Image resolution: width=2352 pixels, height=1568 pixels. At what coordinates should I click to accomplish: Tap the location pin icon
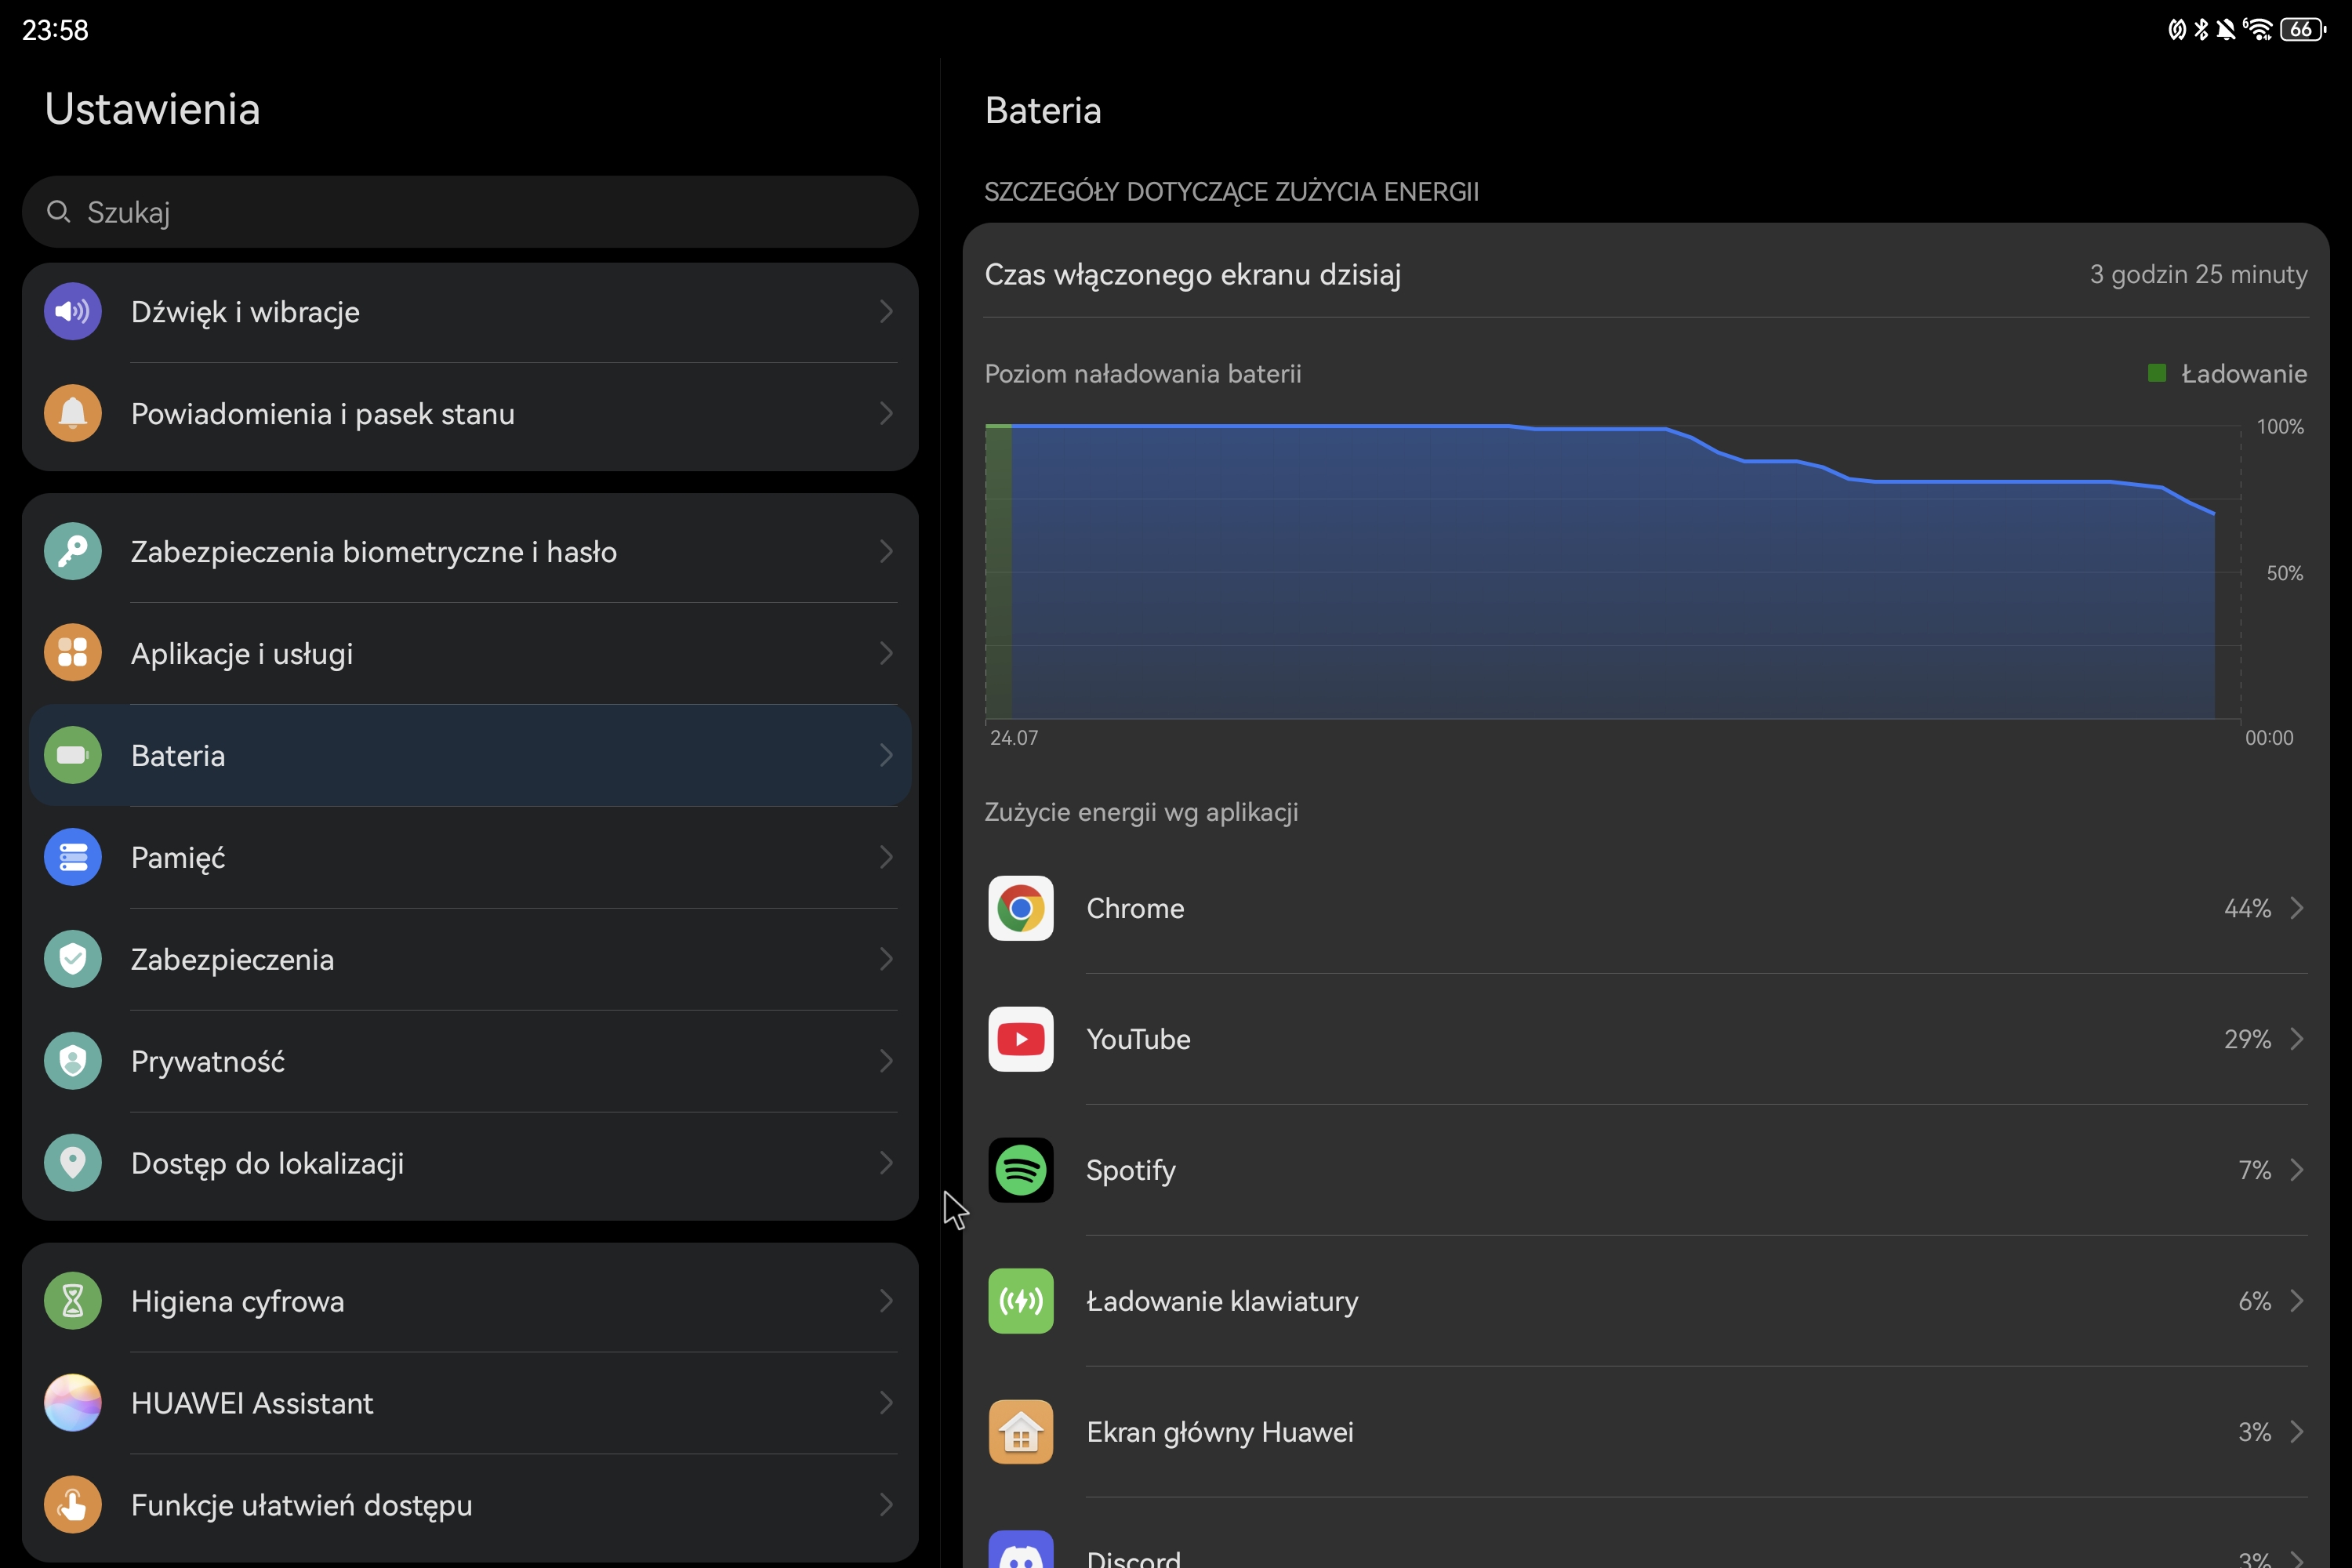point(73,1163)
